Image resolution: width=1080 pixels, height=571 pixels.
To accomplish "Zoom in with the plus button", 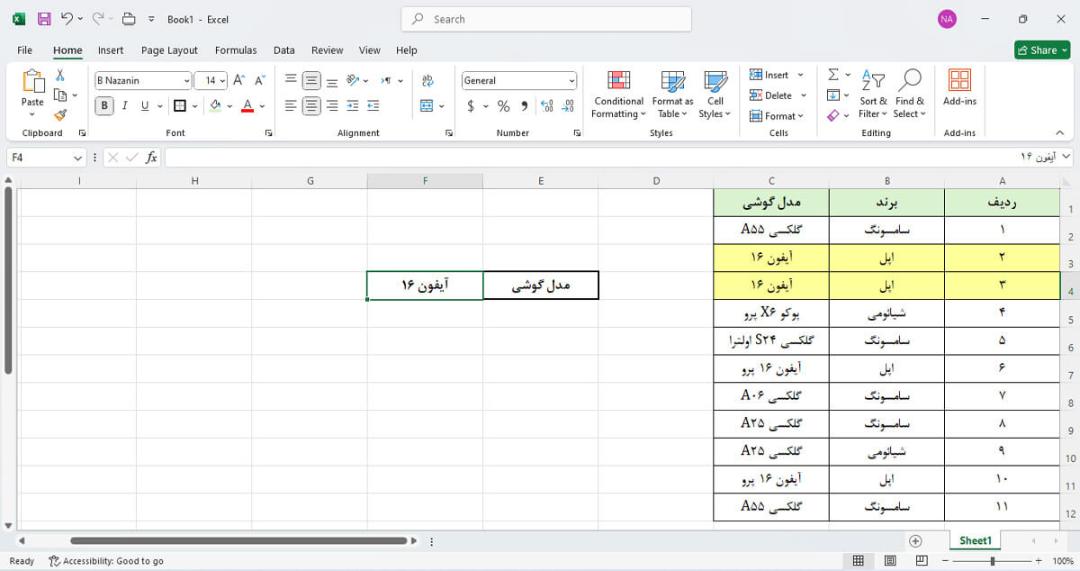I will (x=1039, y=561).
